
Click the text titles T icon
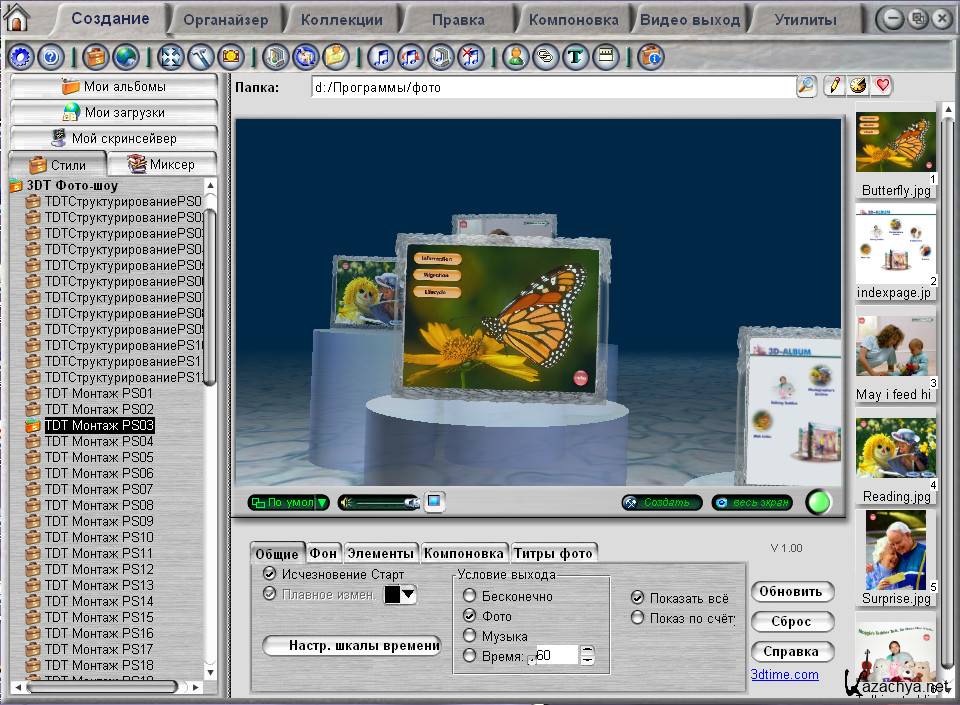[575, 57]
